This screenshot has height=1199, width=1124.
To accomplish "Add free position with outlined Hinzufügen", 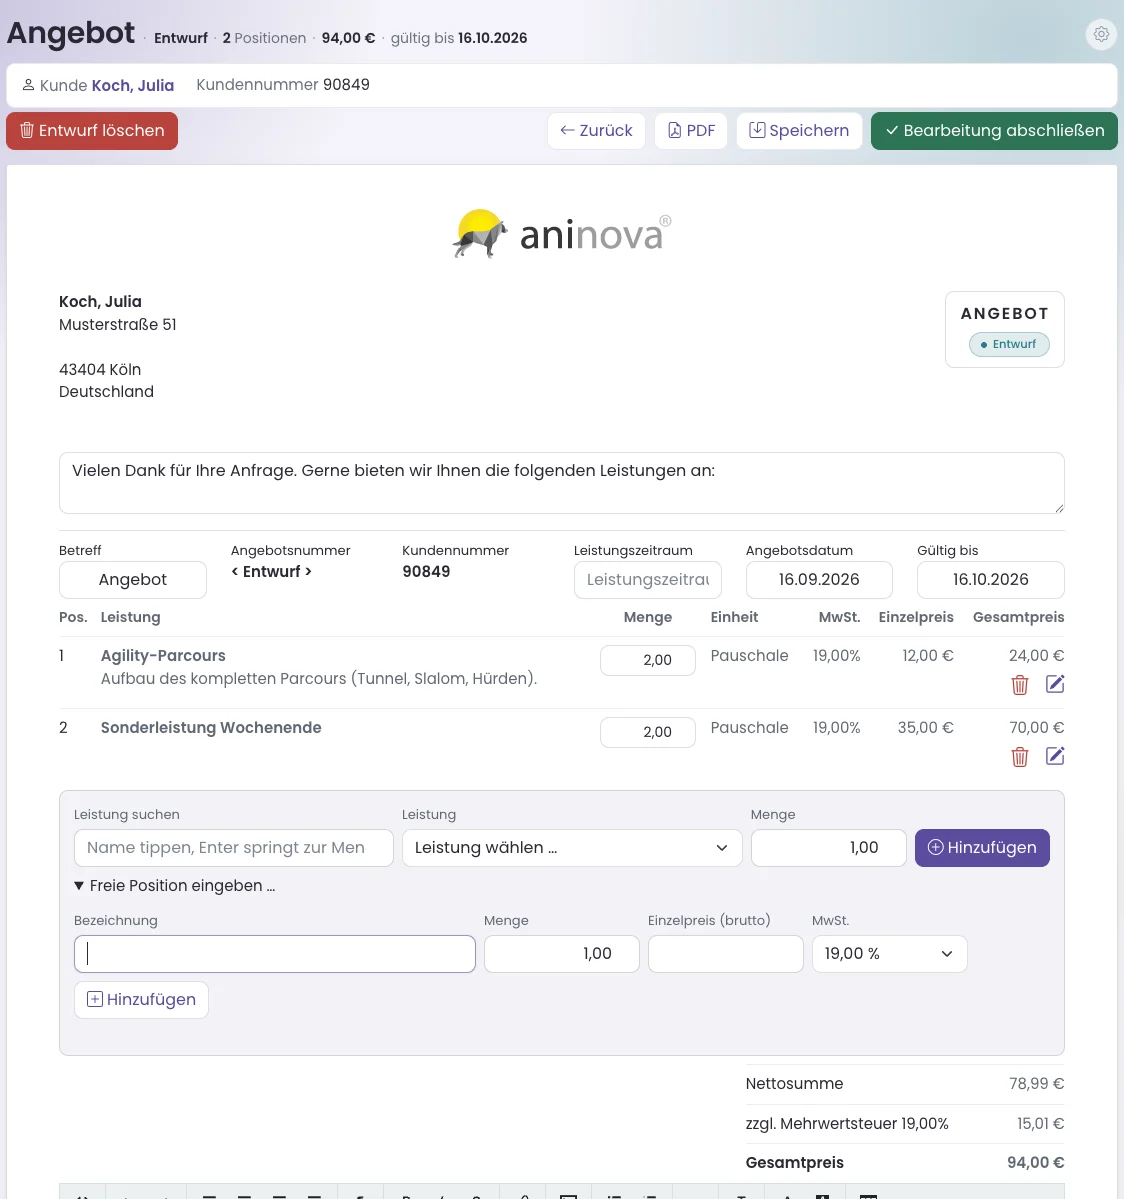I will [141, 999].
